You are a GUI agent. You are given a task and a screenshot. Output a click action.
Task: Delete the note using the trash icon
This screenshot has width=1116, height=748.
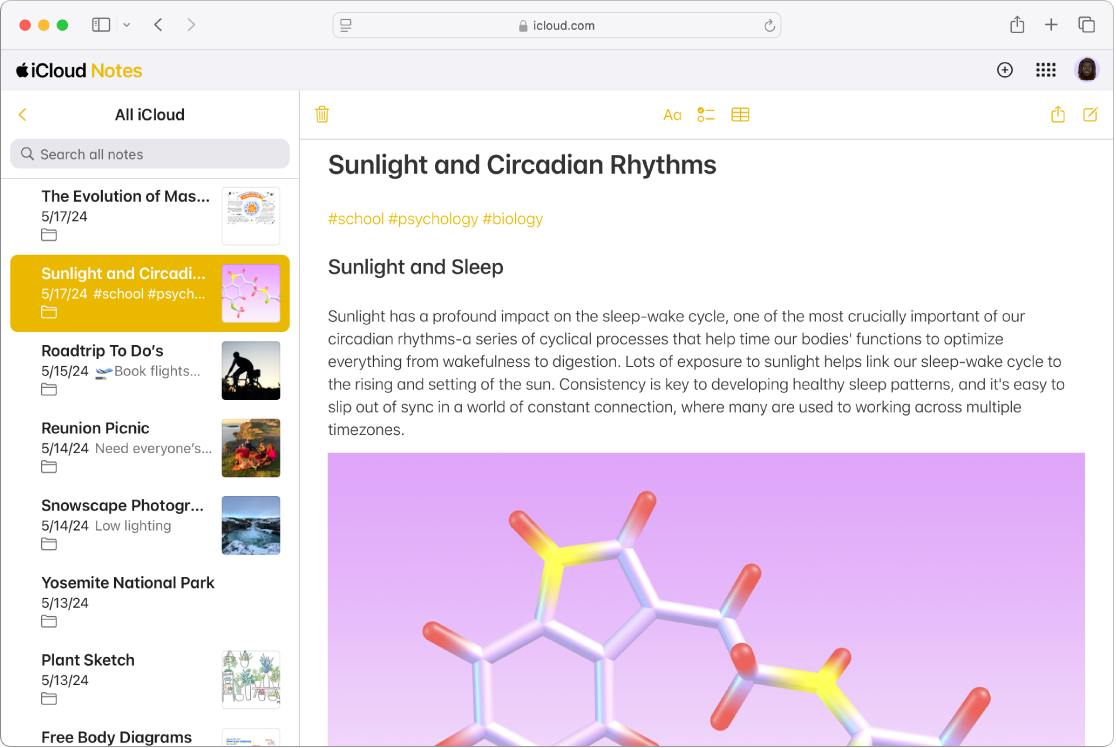coord(321,114)
